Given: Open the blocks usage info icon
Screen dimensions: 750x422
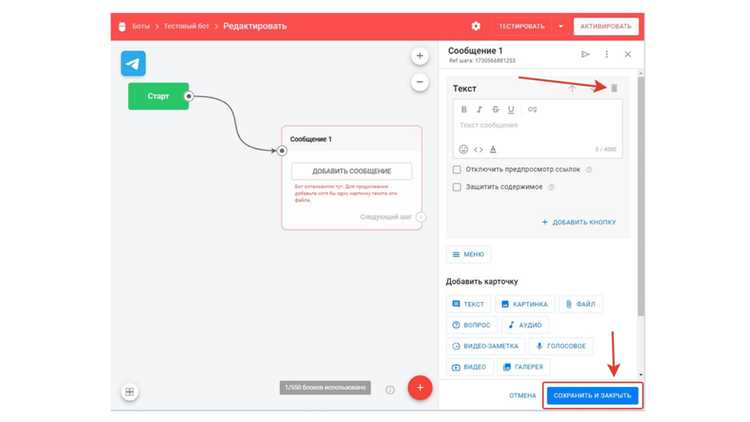Looking at the screenshot, I should pyautogui.click(x=390, y=390).
